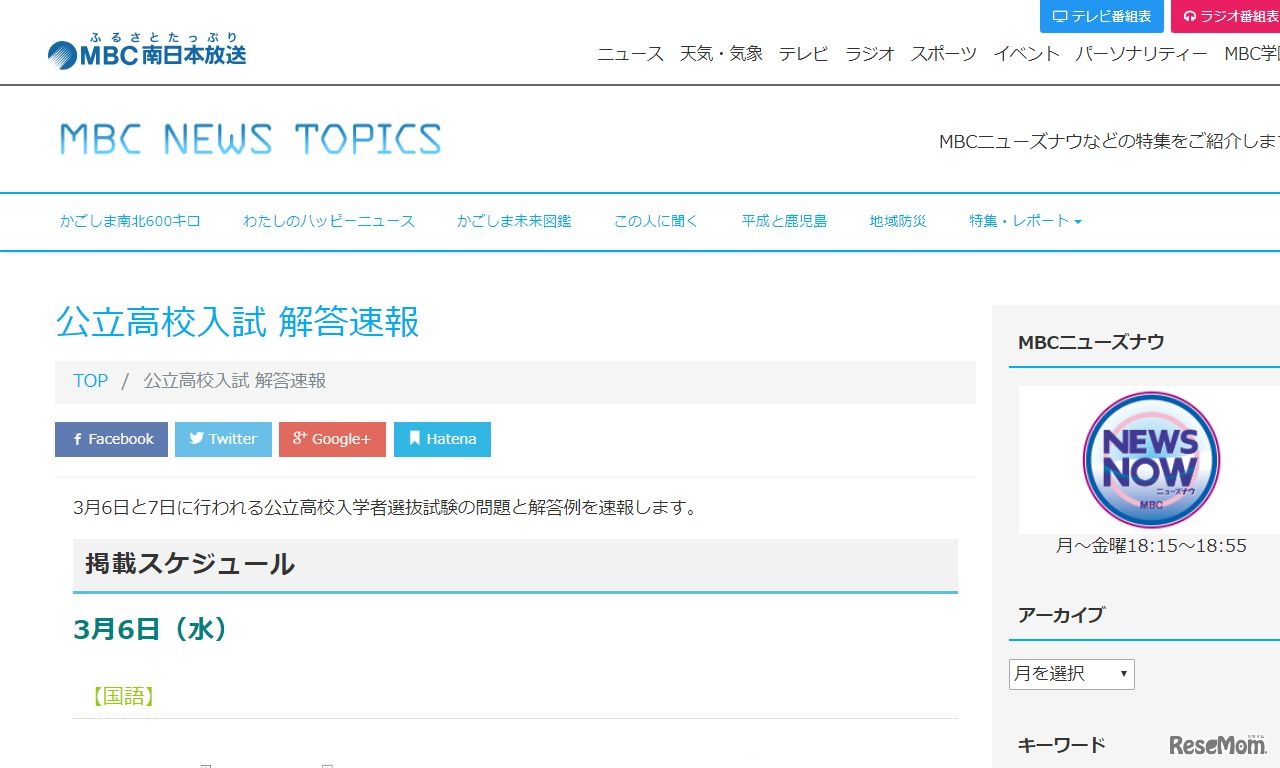The height and width of the screenshot is (768, 1280).
Task: Click the MBC NEWS TOPICS banner
Action: click(250, 137)
